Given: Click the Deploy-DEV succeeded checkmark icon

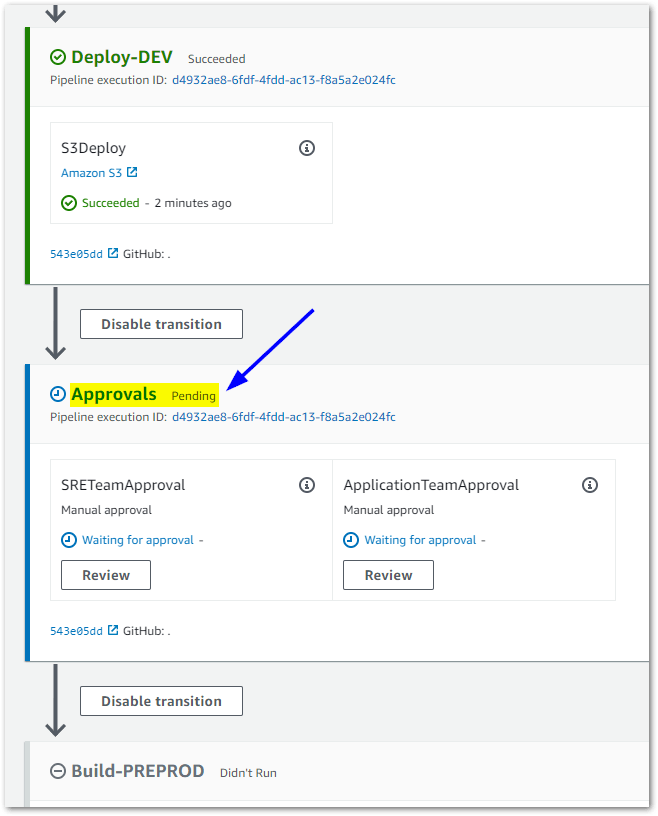Looking at the screenshot, I should click(58, 57).
